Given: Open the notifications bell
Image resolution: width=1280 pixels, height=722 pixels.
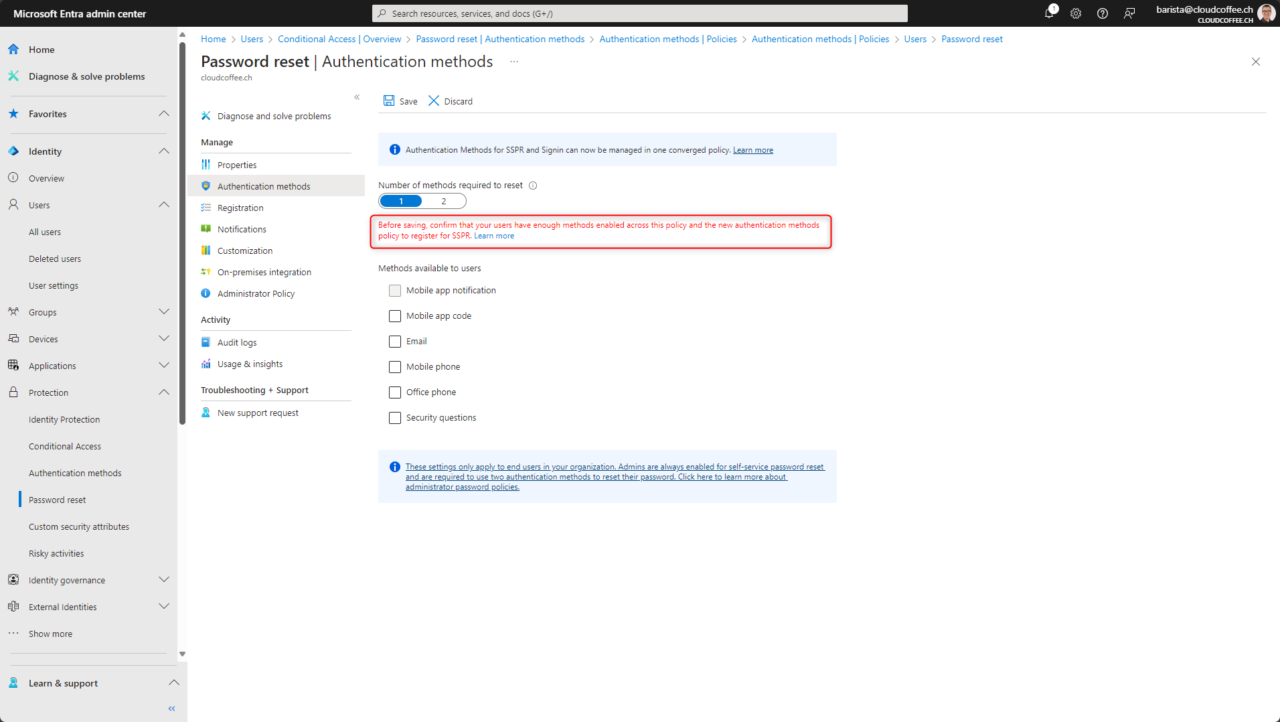Looking at the screenshot, I should click(x=1049, y=13).
